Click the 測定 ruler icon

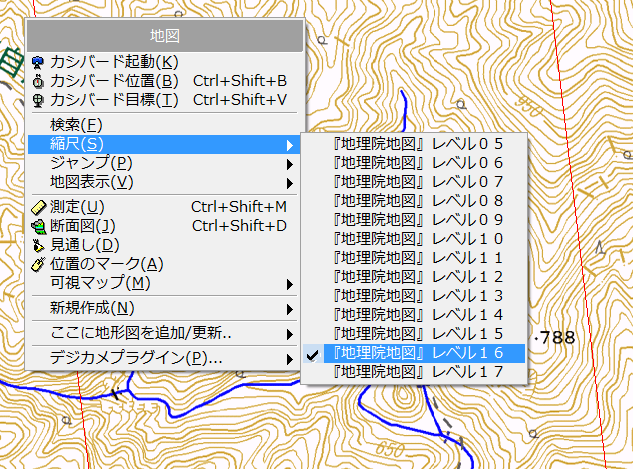tap(38, 207)
